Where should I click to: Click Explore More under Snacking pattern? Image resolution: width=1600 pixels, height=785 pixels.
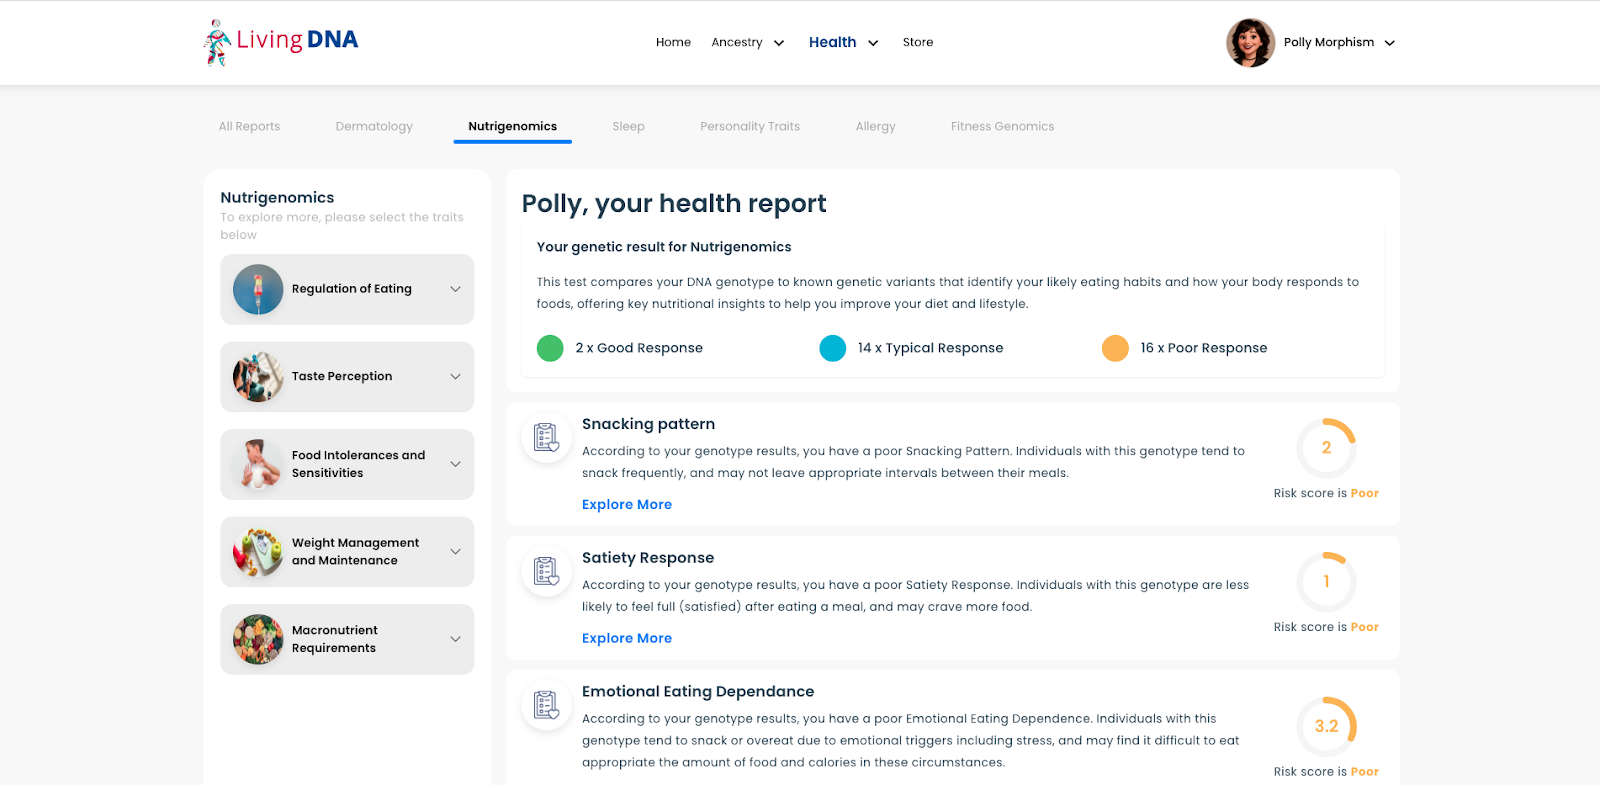coord(627,505)
